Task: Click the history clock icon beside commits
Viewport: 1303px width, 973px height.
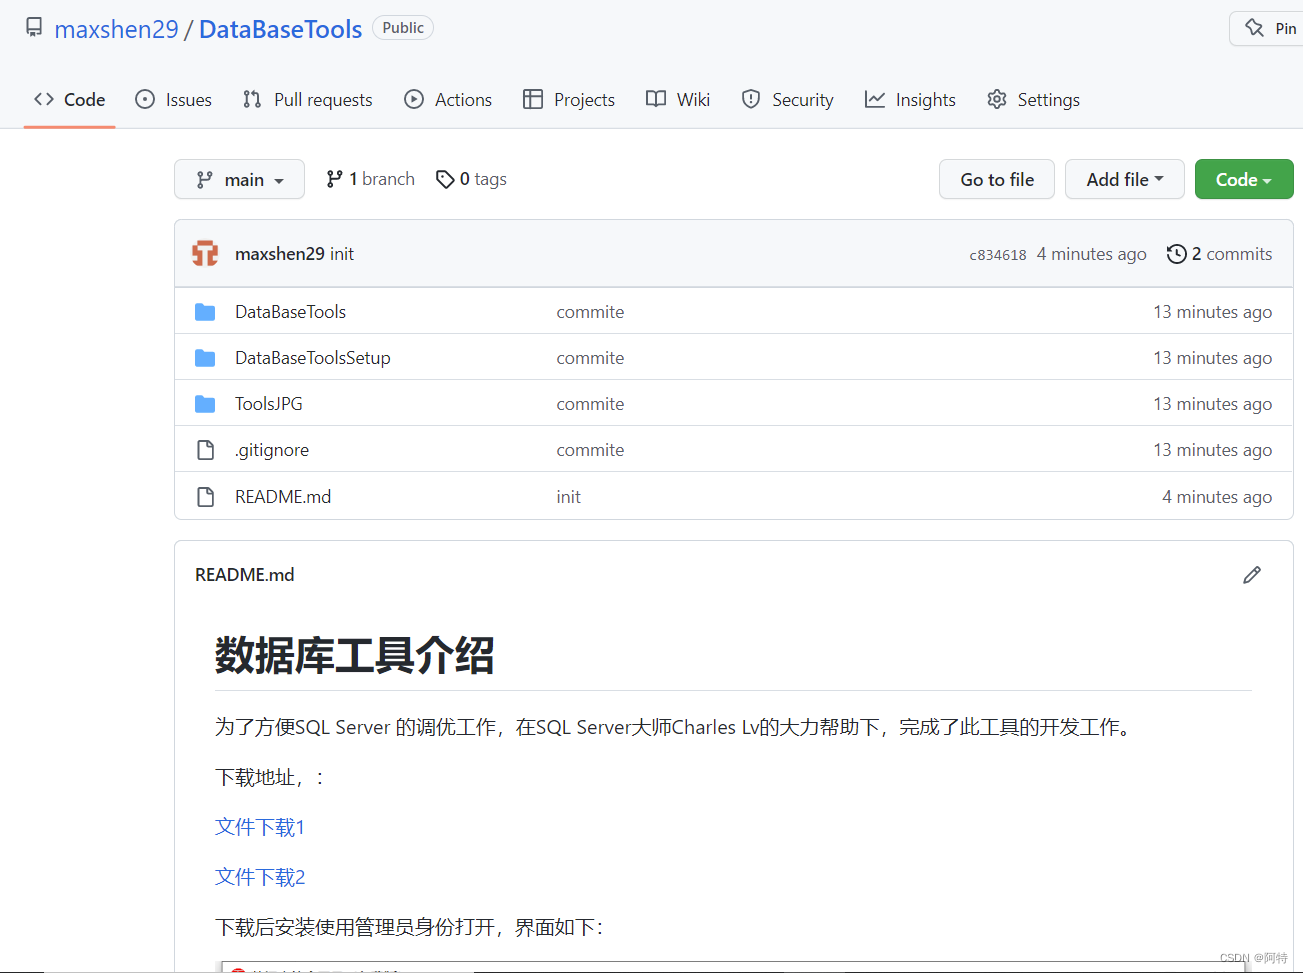Action: pos(1176,254)
